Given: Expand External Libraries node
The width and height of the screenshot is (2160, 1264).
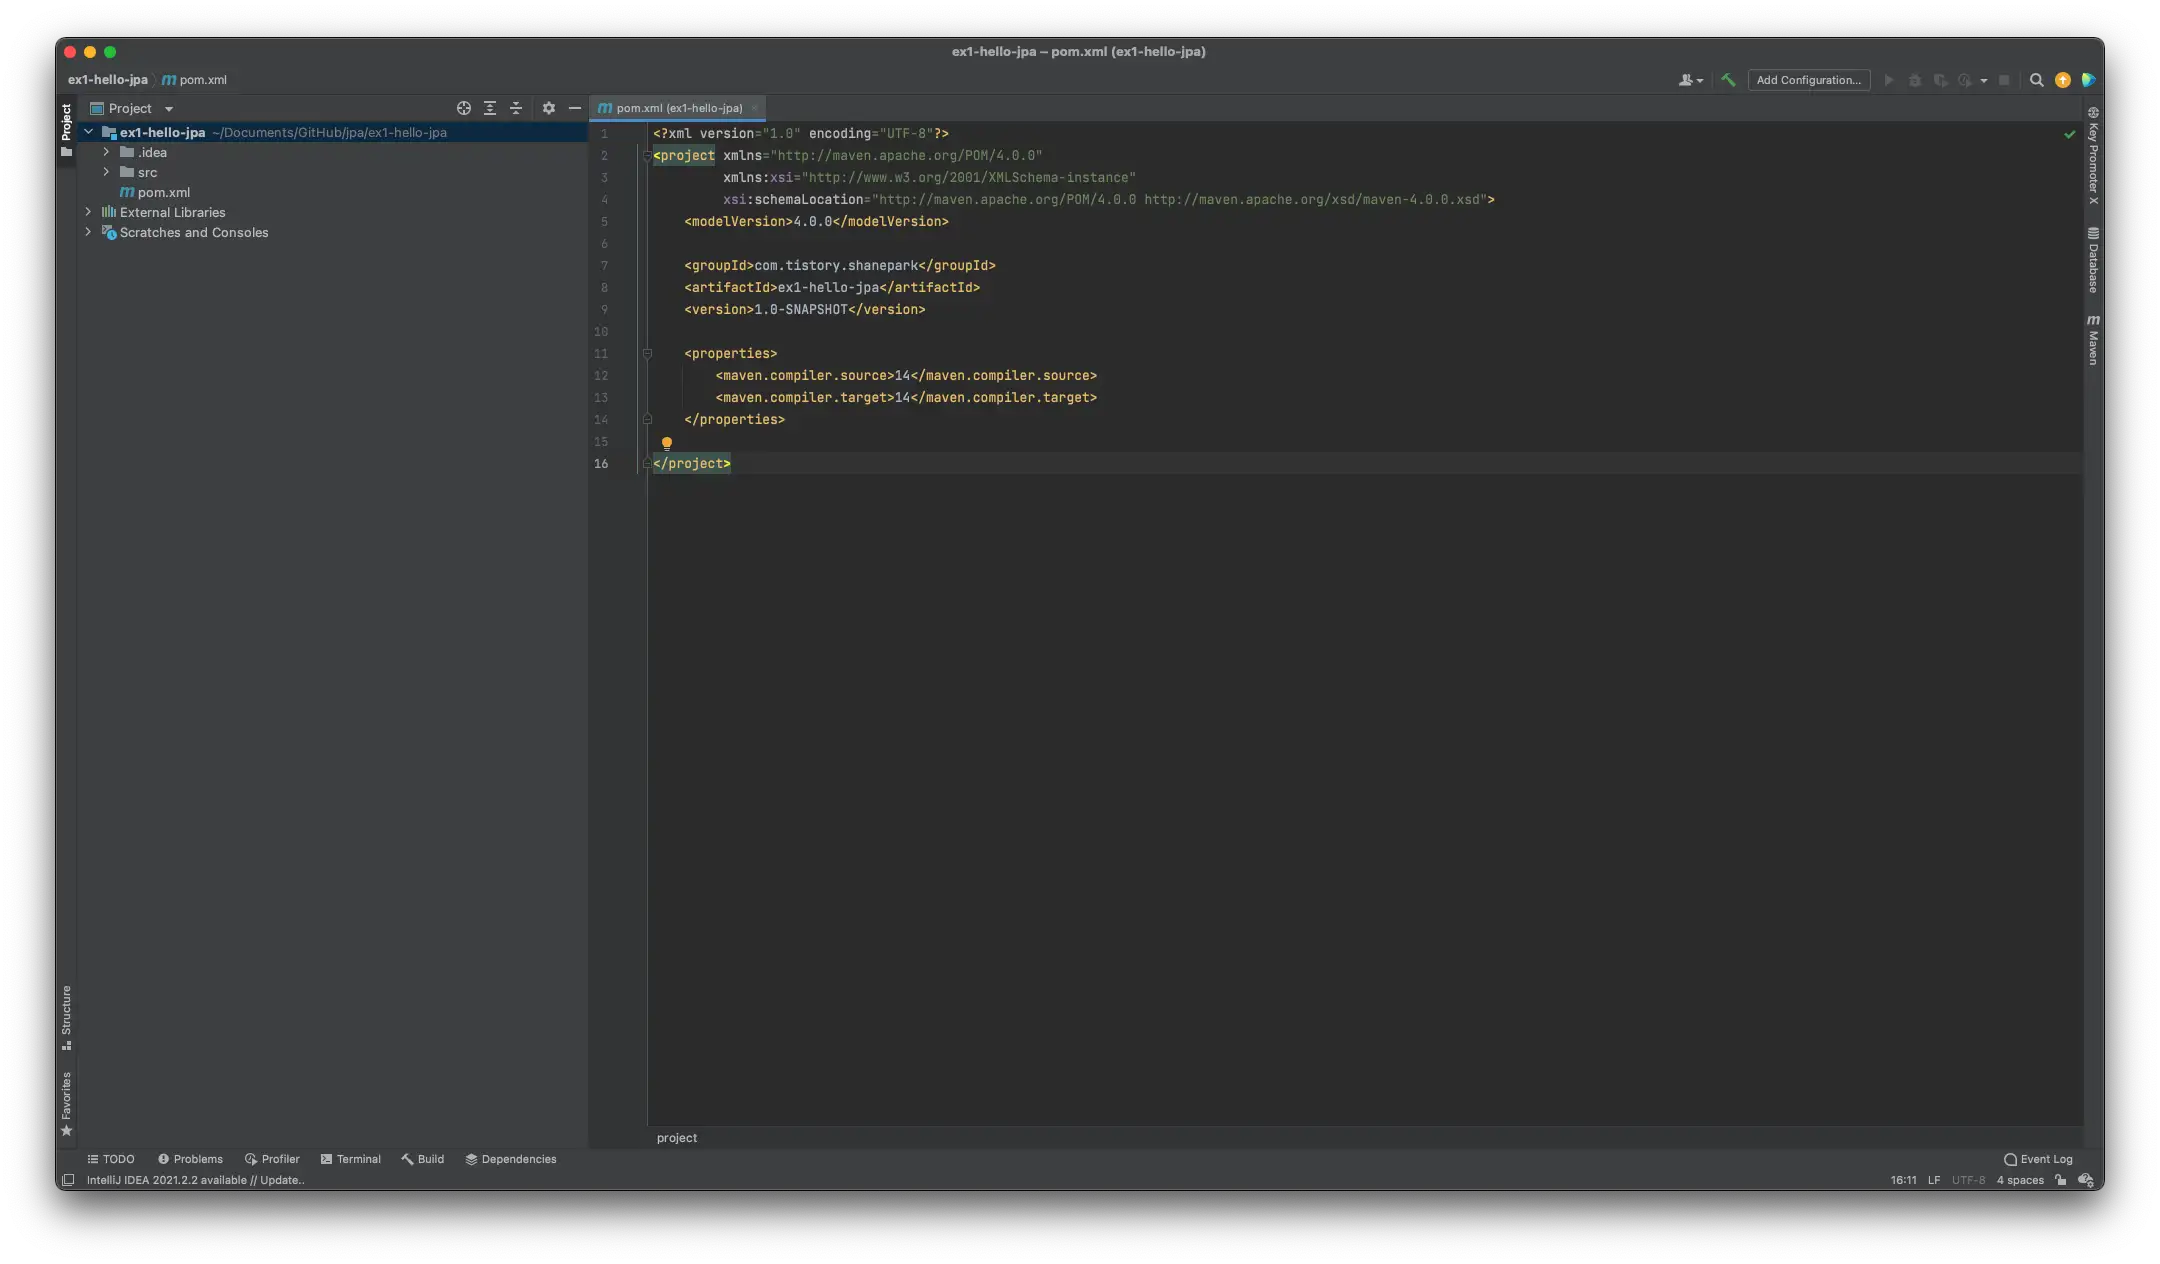Looking at the screenshot, I should (88, 212).
